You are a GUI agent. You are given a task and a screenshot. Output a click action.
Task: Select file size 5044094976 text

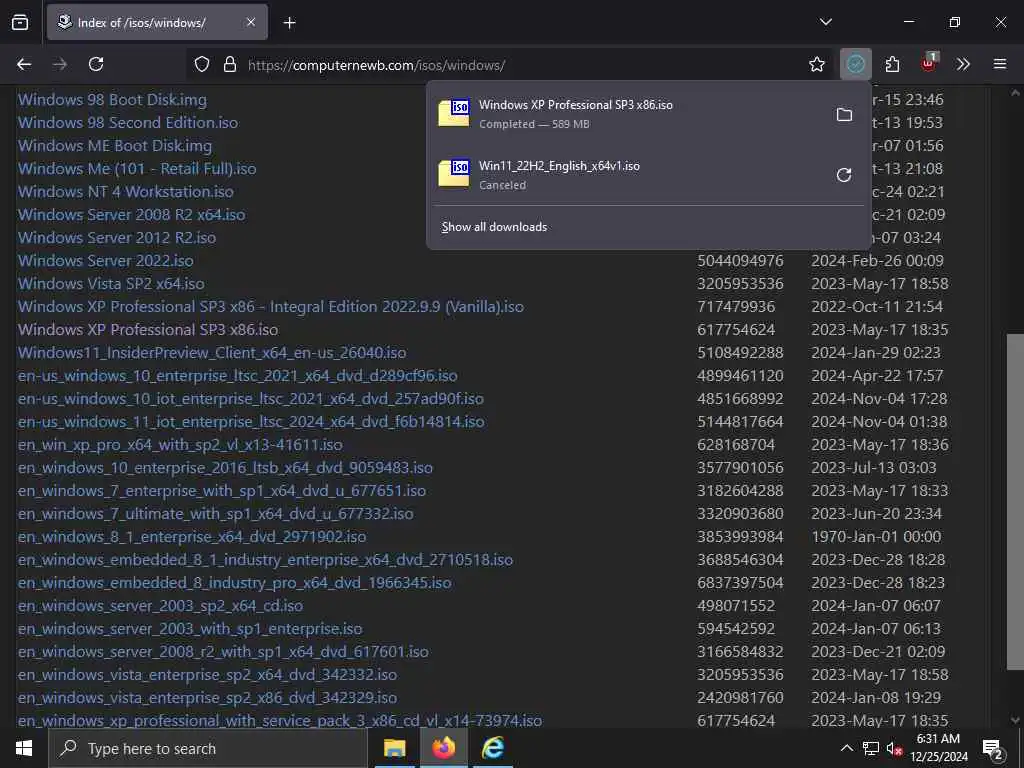click(x=740, y=261)
